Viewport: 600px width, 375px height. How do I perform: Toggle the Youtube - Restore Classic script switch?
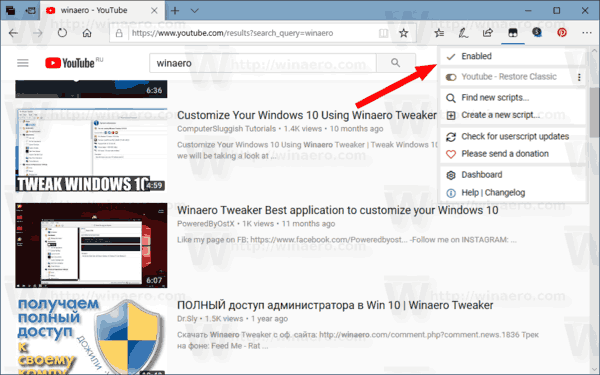click(x=451, y=77)
